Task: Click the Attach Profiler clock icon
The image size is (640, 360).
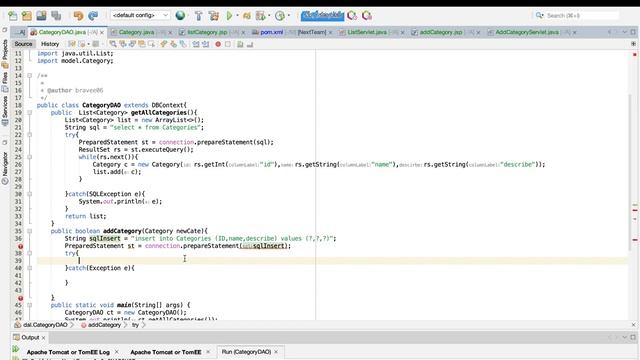Action: click(280, 16)
